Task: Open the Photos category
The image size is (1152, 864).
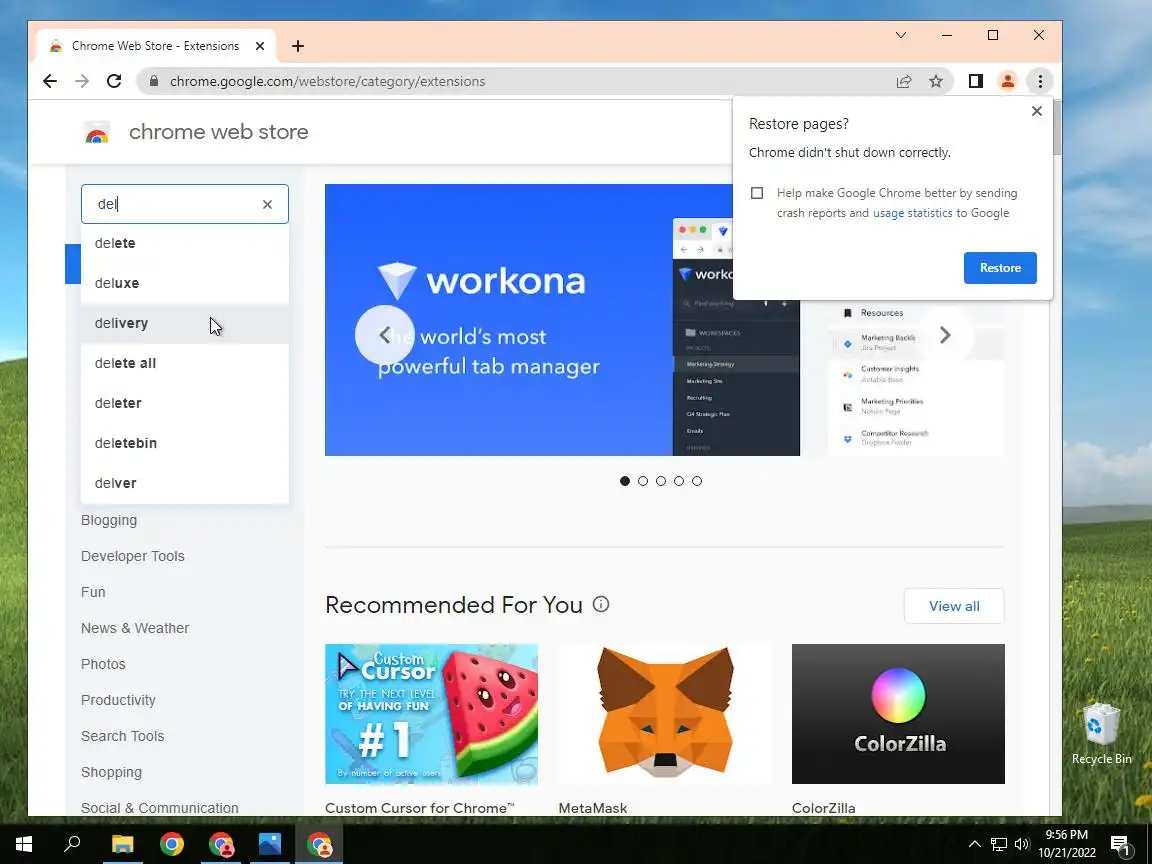Action: click(103, 664)
